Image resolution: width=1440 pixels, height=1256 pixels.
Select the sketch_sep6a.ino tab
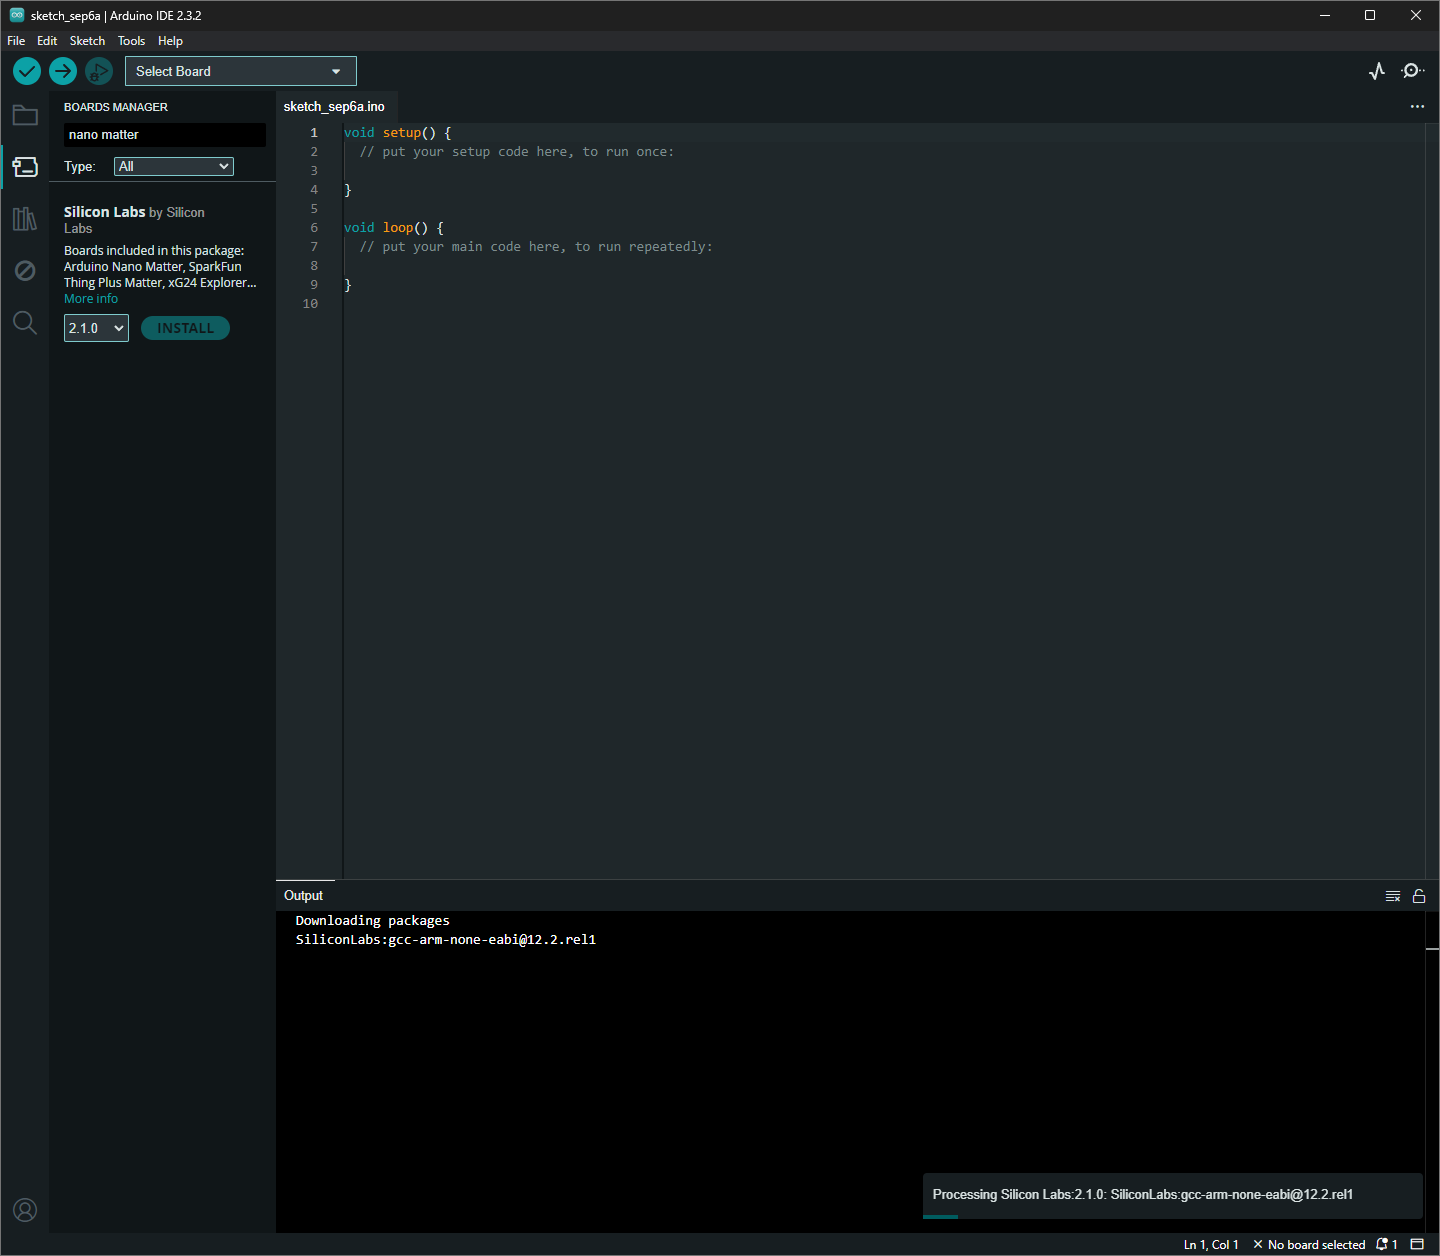pos(334,107)
